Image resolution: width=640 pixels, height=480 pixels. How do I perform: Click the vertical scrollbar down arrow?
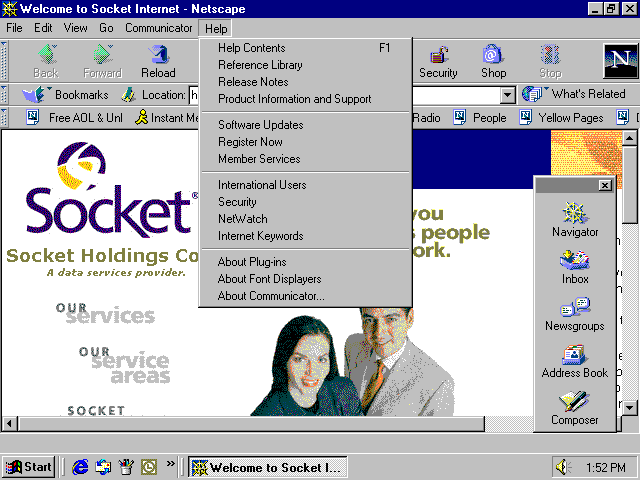629,407
